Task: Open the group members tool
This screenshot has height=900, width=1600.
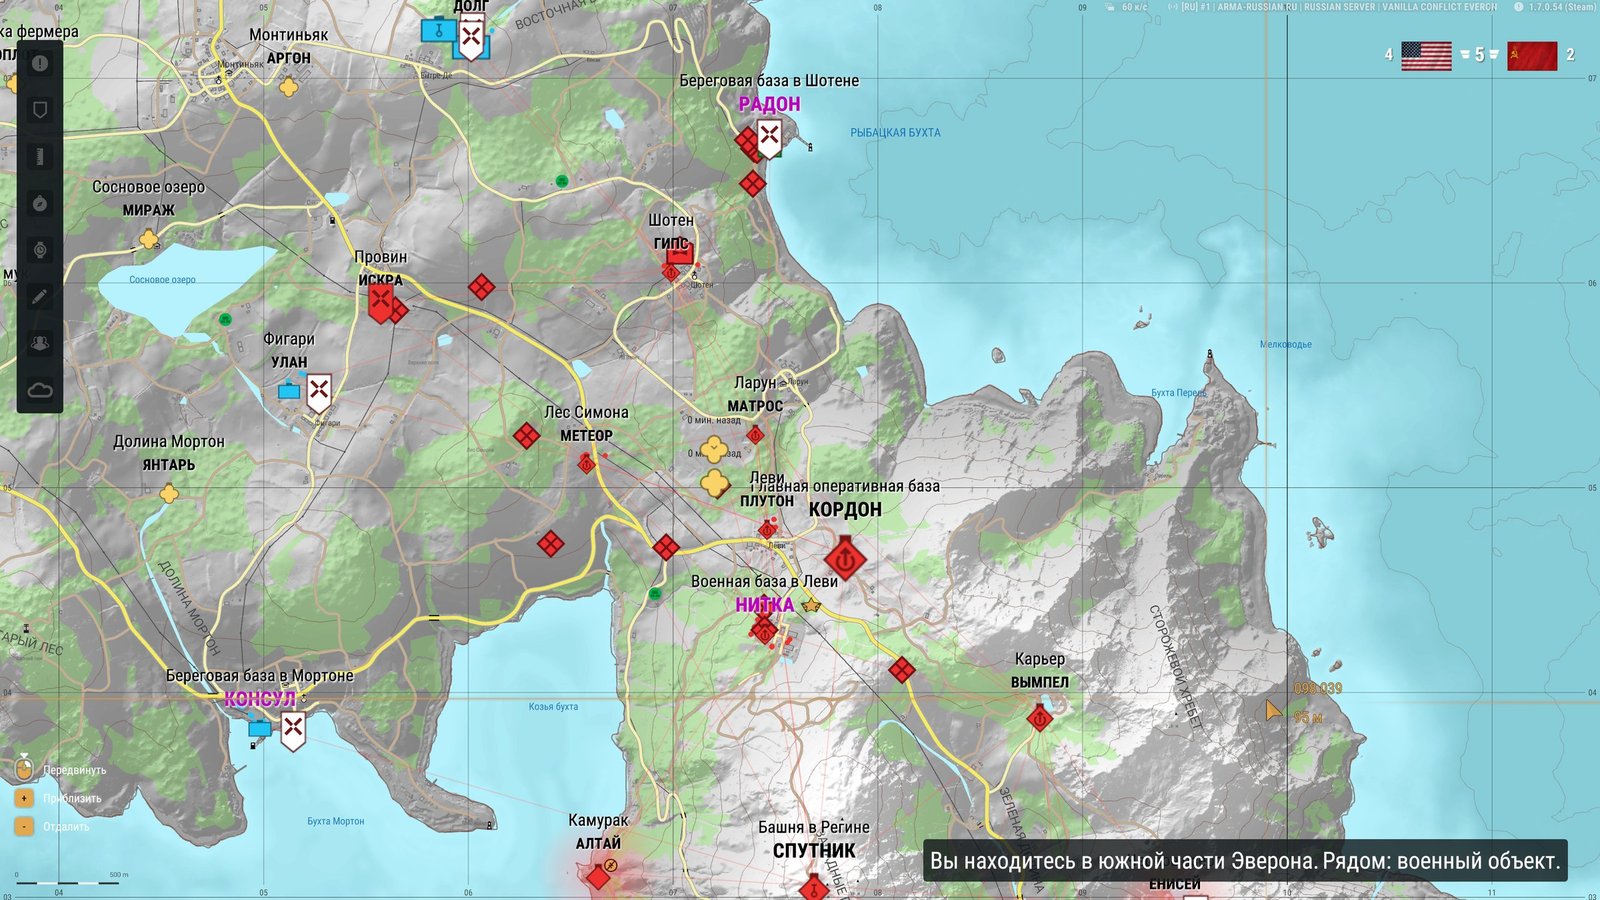Action: click(x=40, y=343)
